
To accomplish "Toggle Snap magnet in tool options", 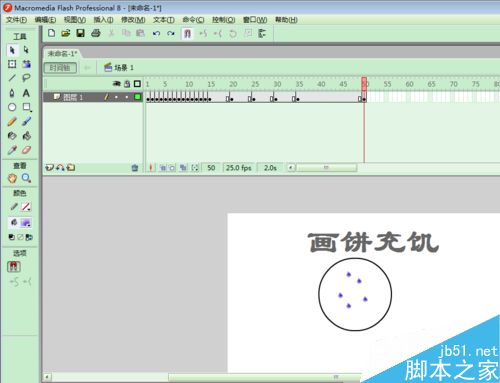I will (14, 266).
